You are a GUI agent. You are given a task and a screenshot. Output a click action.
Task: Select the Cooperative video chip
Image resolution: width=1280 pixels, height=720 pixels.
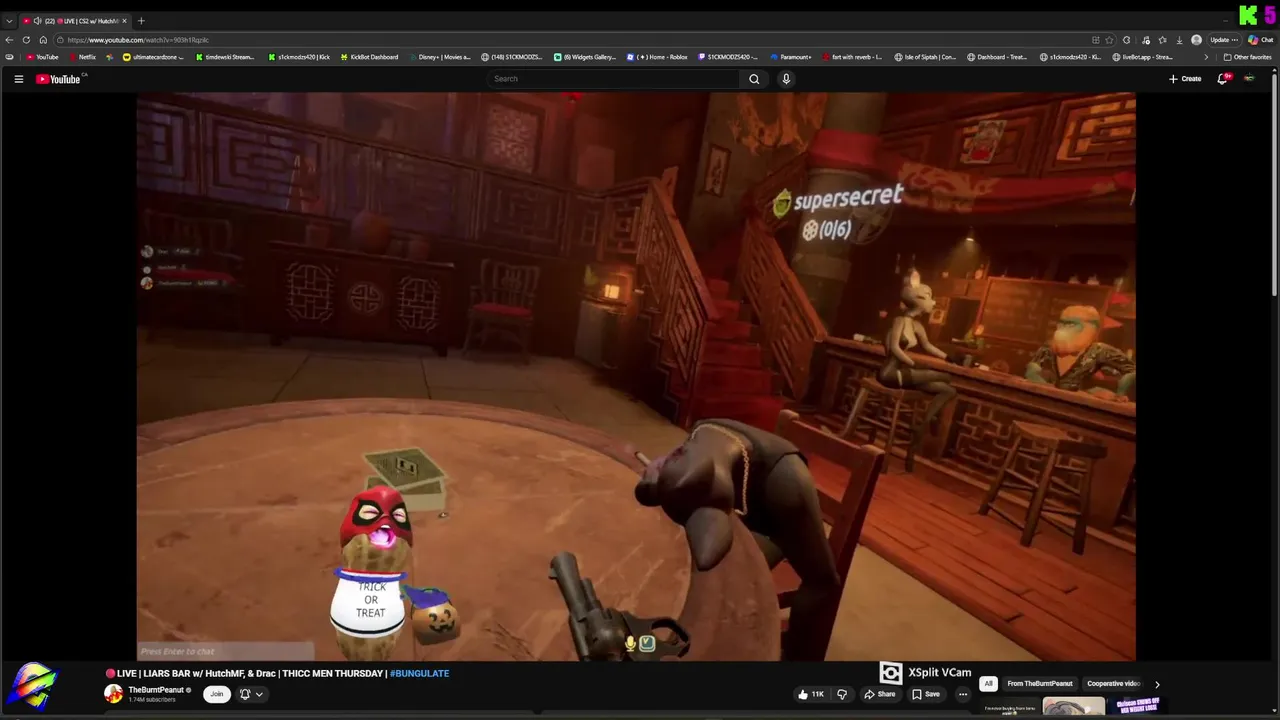(x=1113, y=684)
